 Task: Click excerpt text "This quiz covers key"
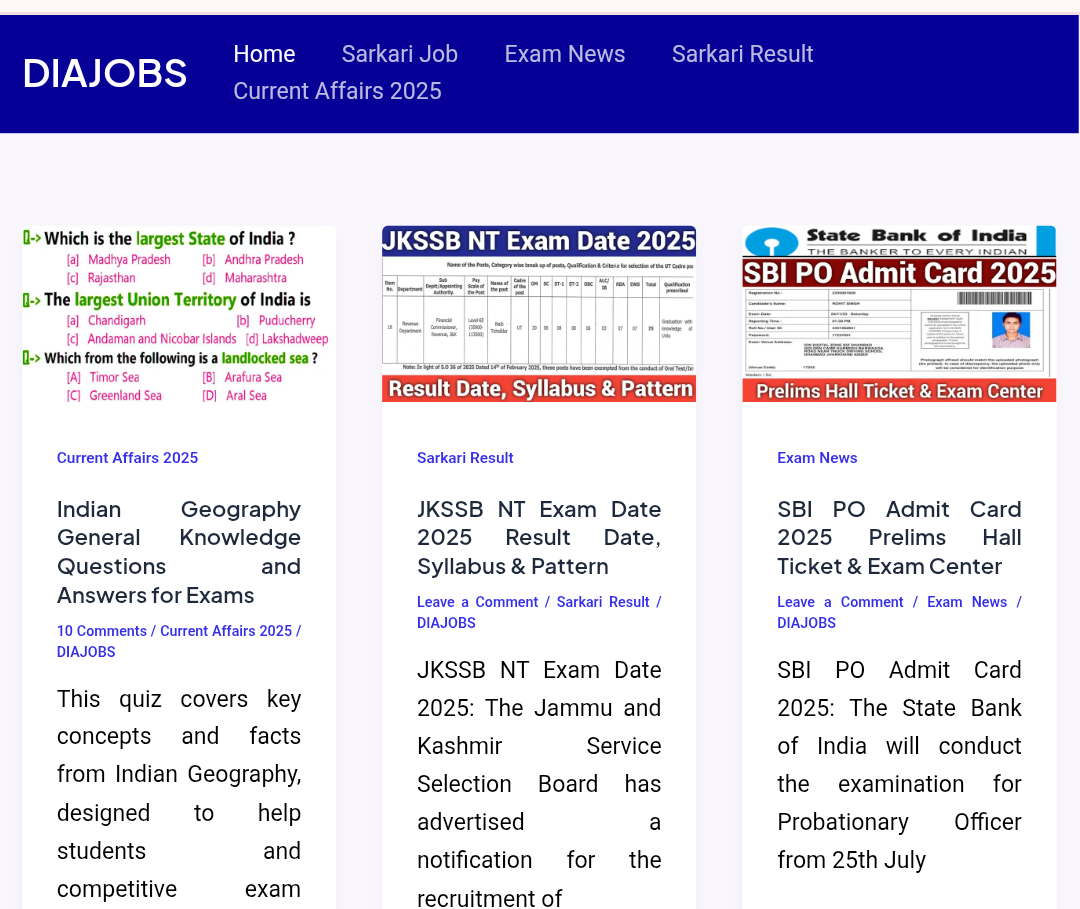pyautogui.click(x=179, y=699)
